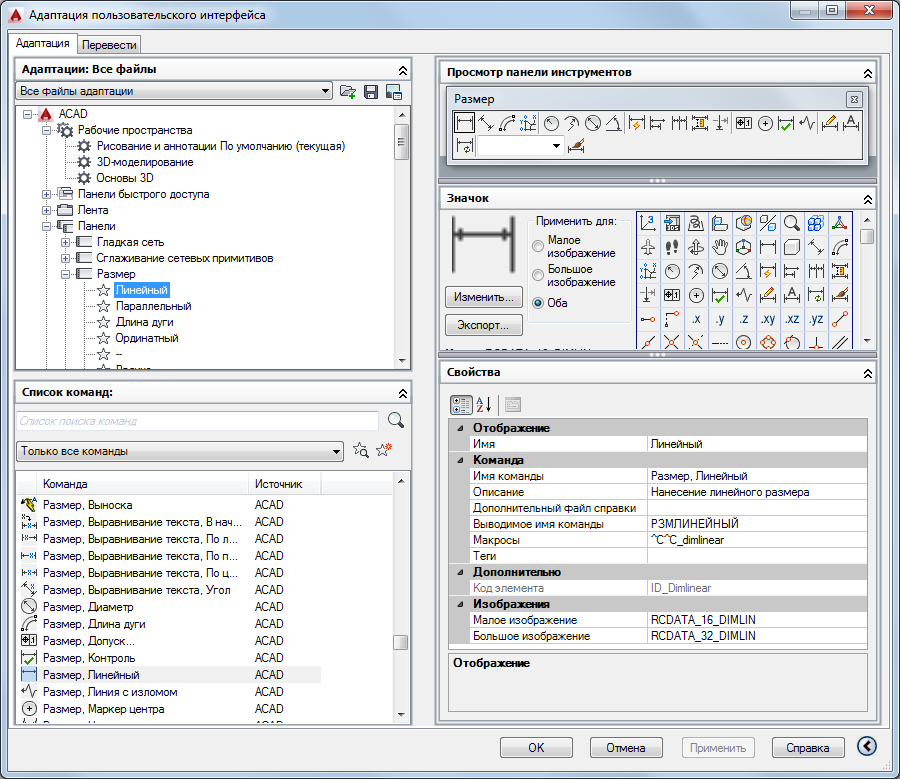Click the Quick dimension lightning icon in toolbar preview
This screenshot has width=900, height=779.
point(637,123)
